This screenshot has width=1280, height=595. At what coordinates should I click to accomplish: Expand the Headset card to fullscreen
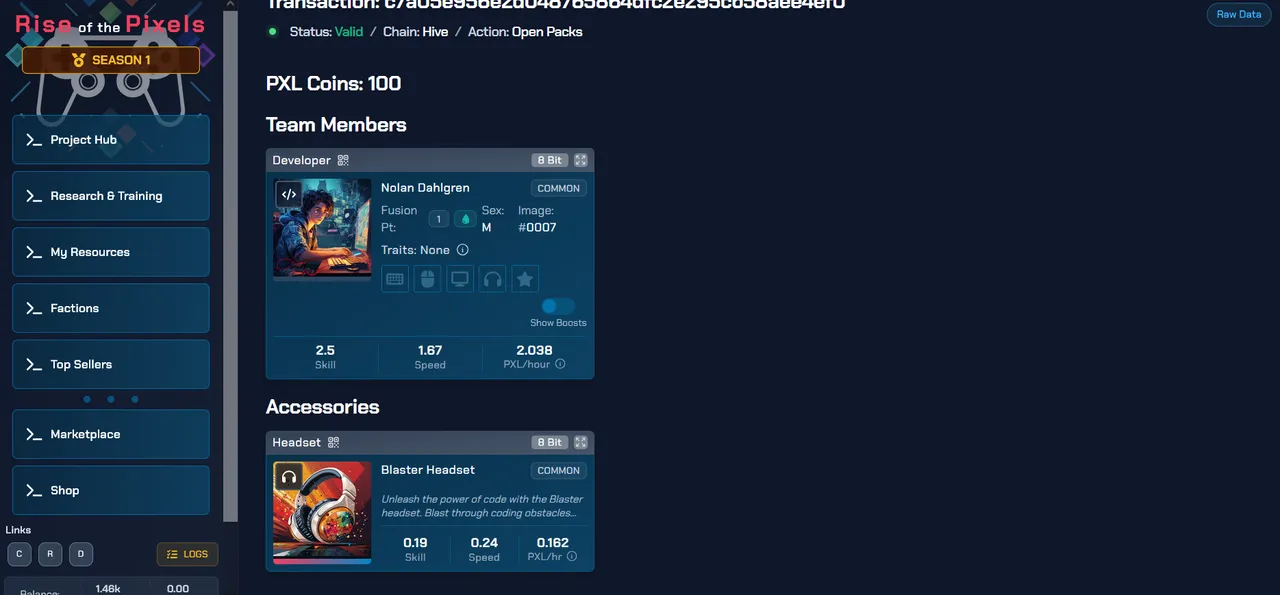tap(580, 442)
